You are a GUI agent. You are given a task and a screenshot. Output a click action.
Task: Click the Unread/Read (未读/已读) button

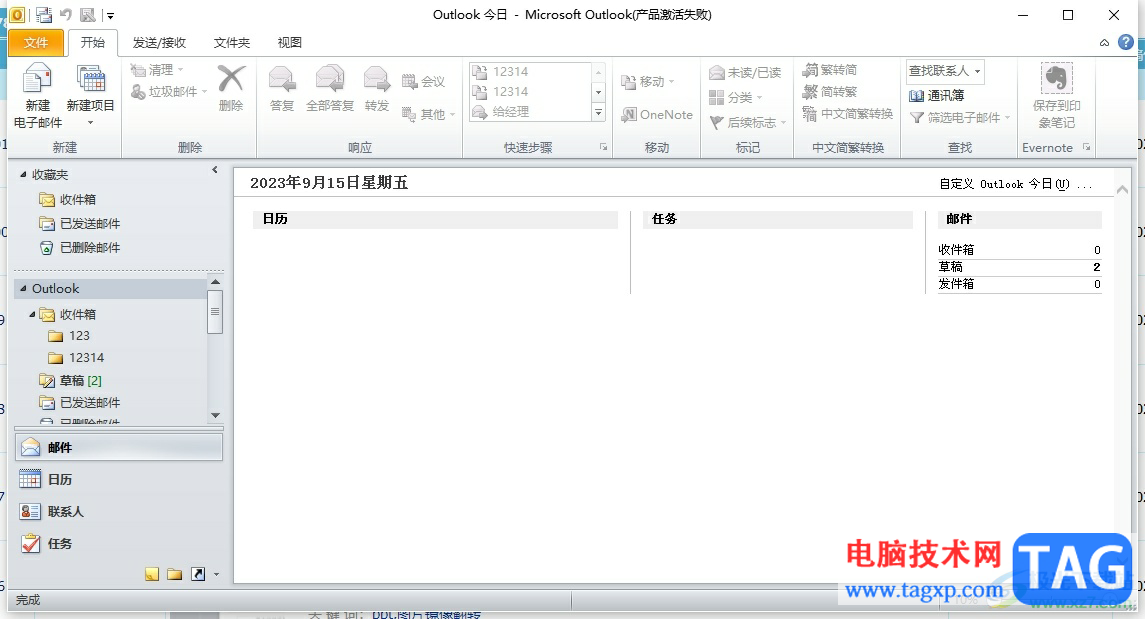pyautogui.click(x=746, y=72)
